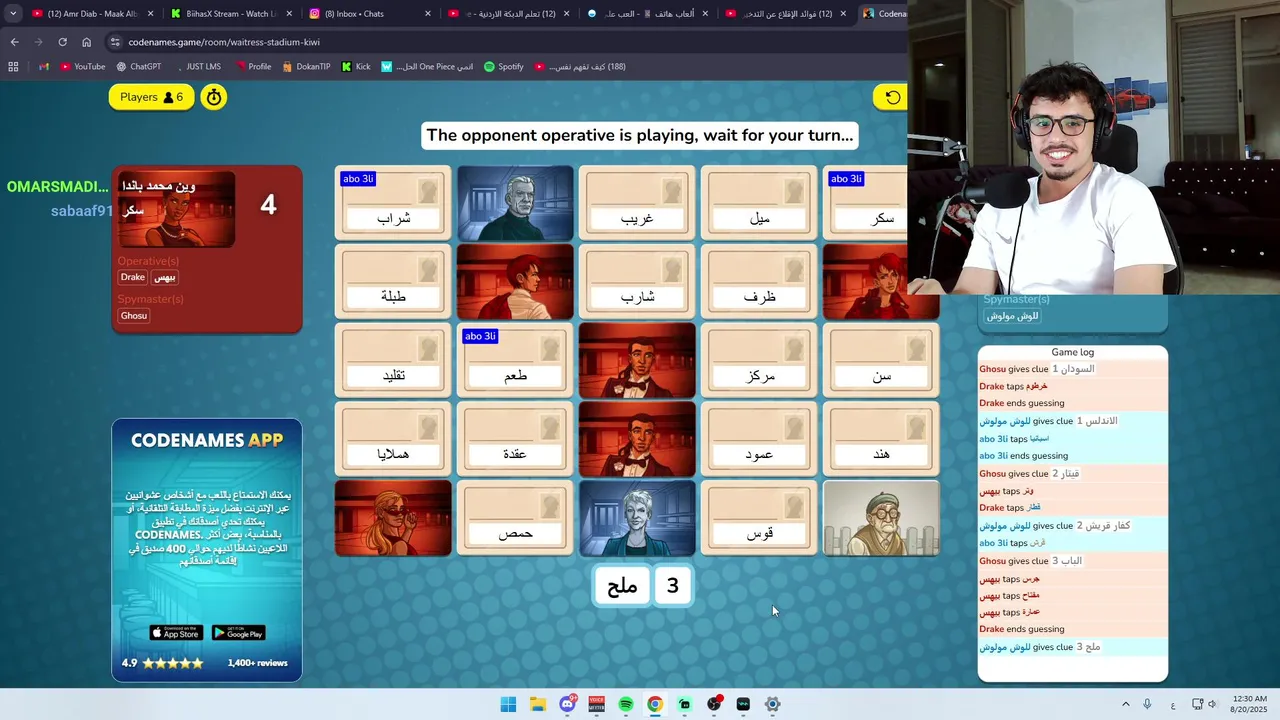Open the site info icon in address bar
This screenshot has width=1280, height=720.
pyautogui.click(x=115, y=42)
